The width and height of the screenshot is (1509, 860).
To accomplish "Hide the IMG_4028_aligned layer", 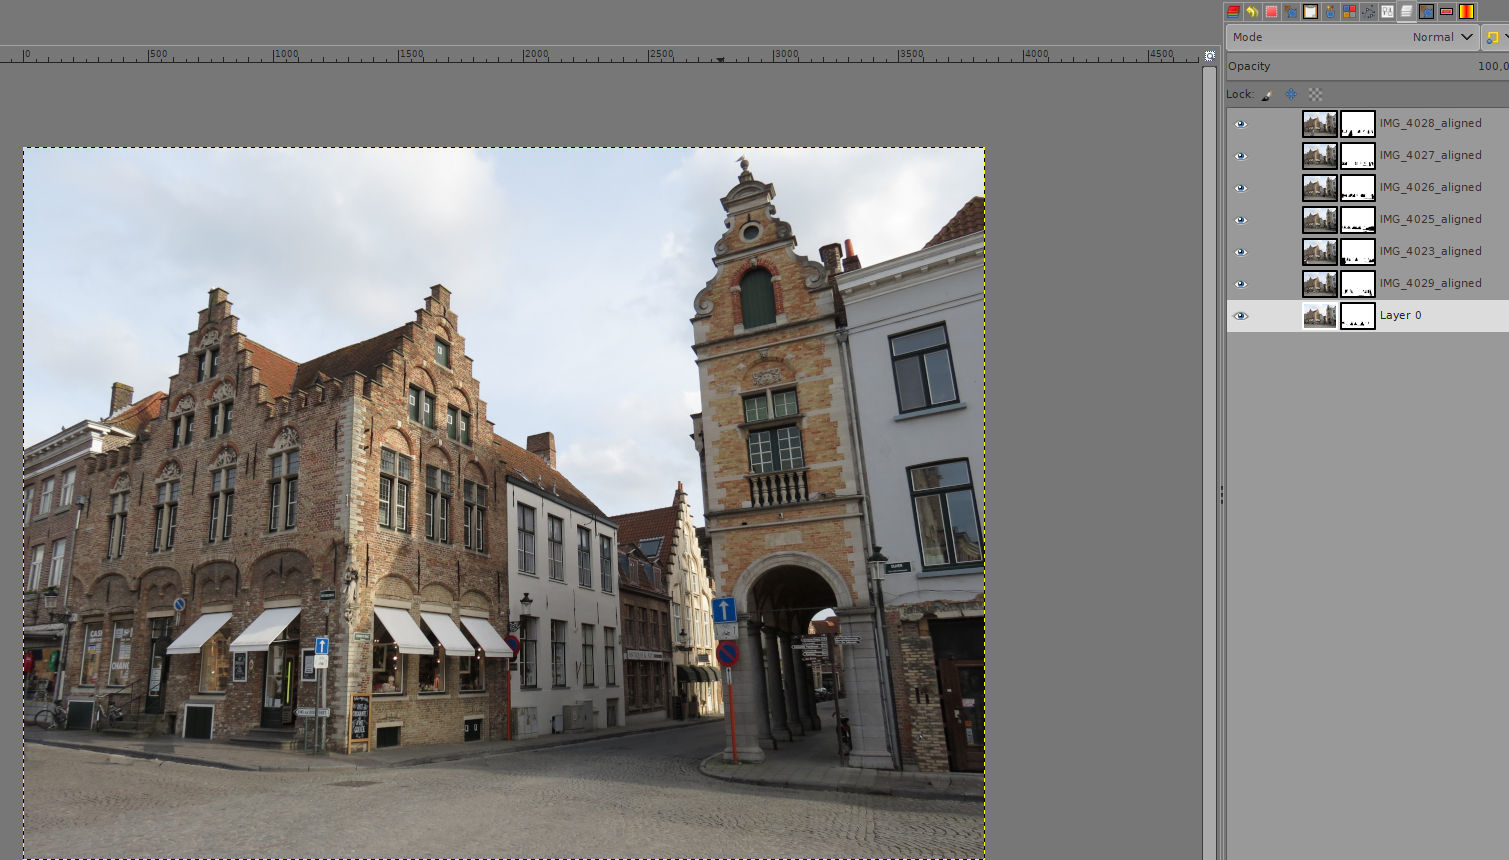I will coord(1240,124).
